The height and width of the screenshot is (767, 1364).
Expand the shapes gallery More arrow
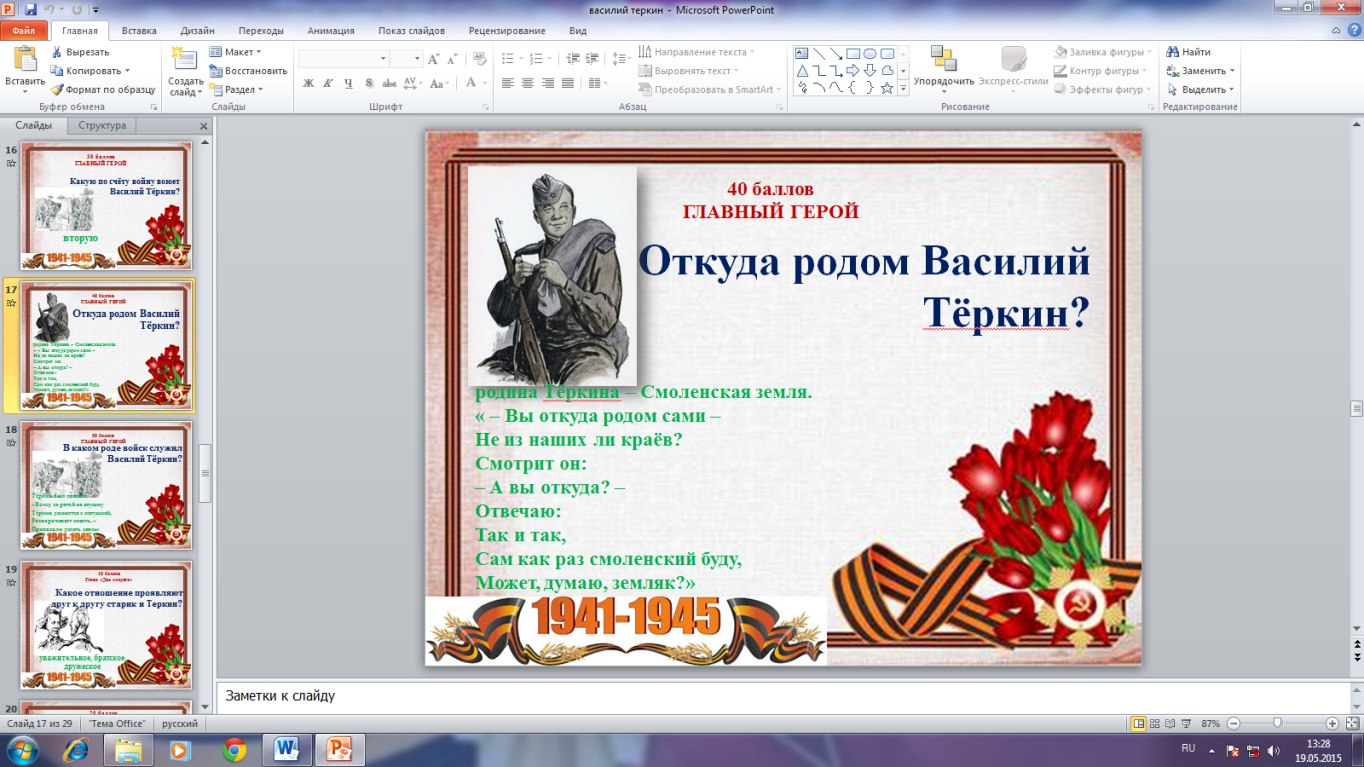[903, 88]
